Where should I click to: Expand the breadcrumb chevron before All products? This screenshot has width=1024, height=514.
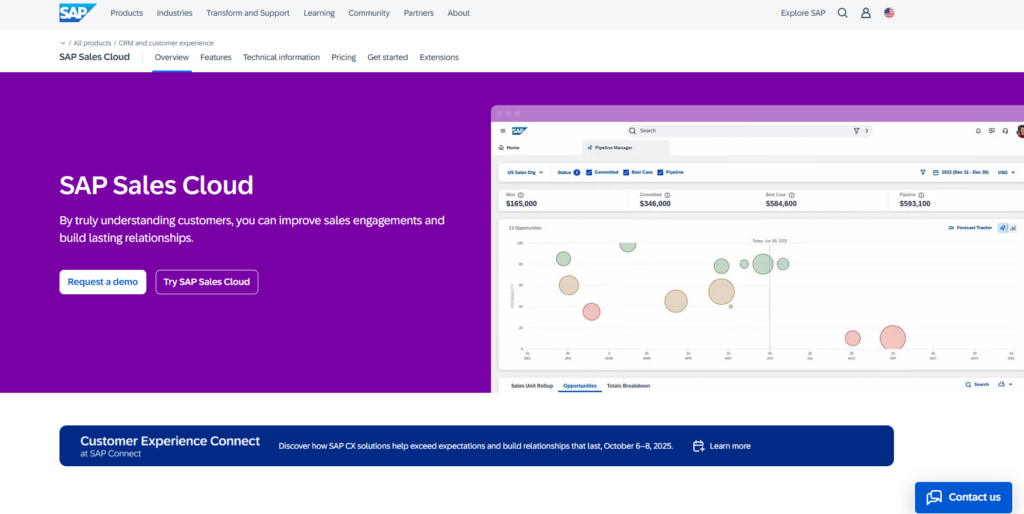[63, 43]
